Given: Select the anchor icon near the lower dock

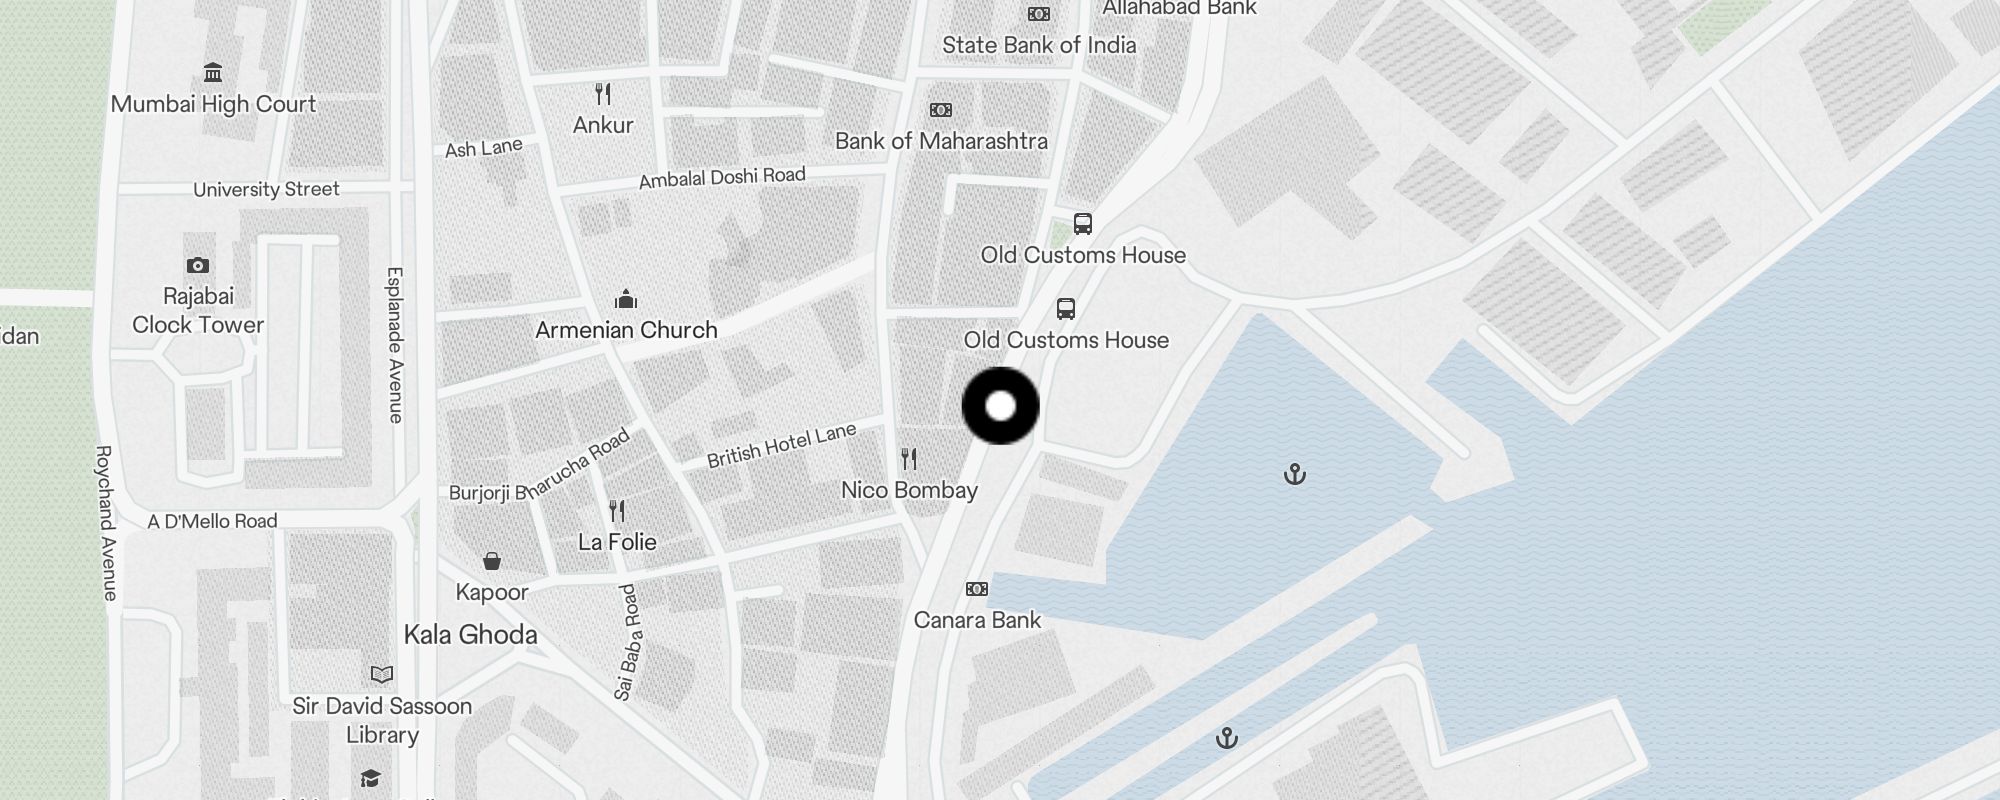Looking at the screenshot, I should (1227, 738).
